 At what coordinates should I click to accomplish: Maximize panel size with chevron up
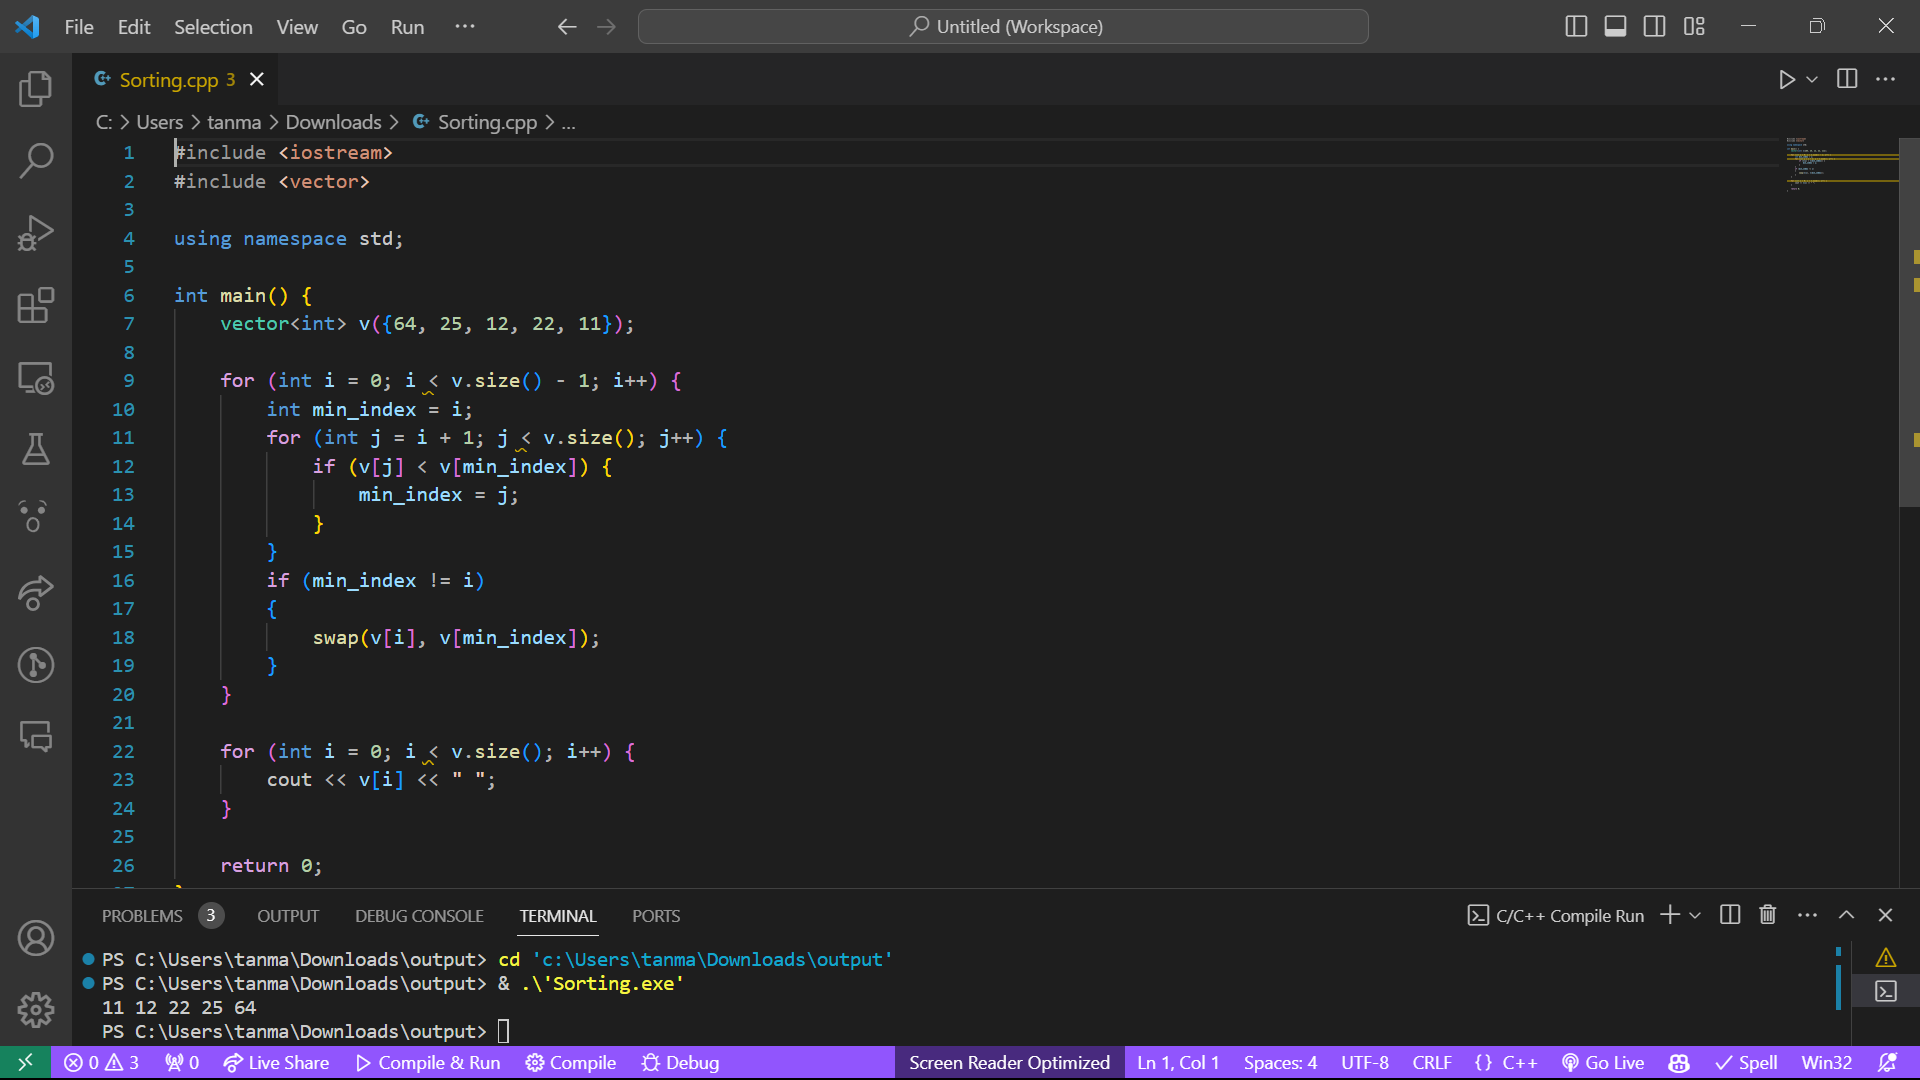point(1847,915)
